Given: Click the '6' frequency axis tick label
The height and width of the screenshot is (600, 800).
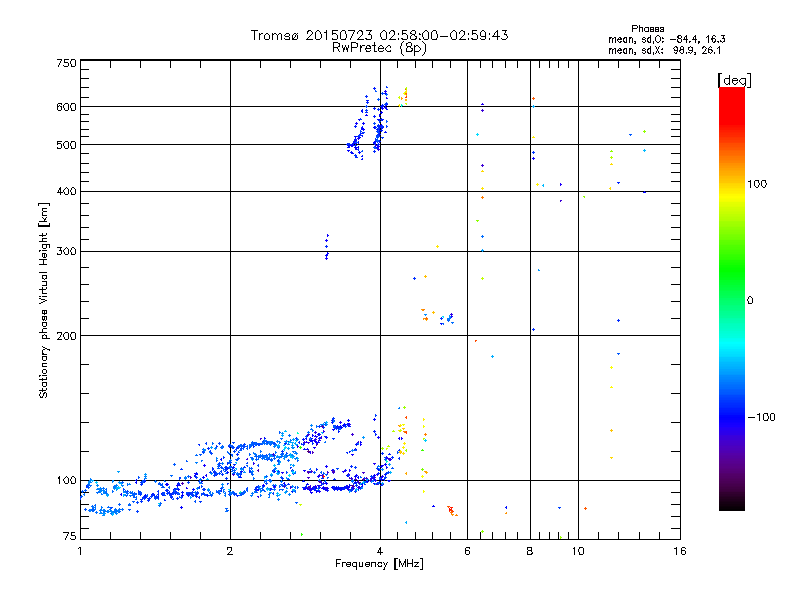Looking at the screenshot, I should tap(467, 551).
